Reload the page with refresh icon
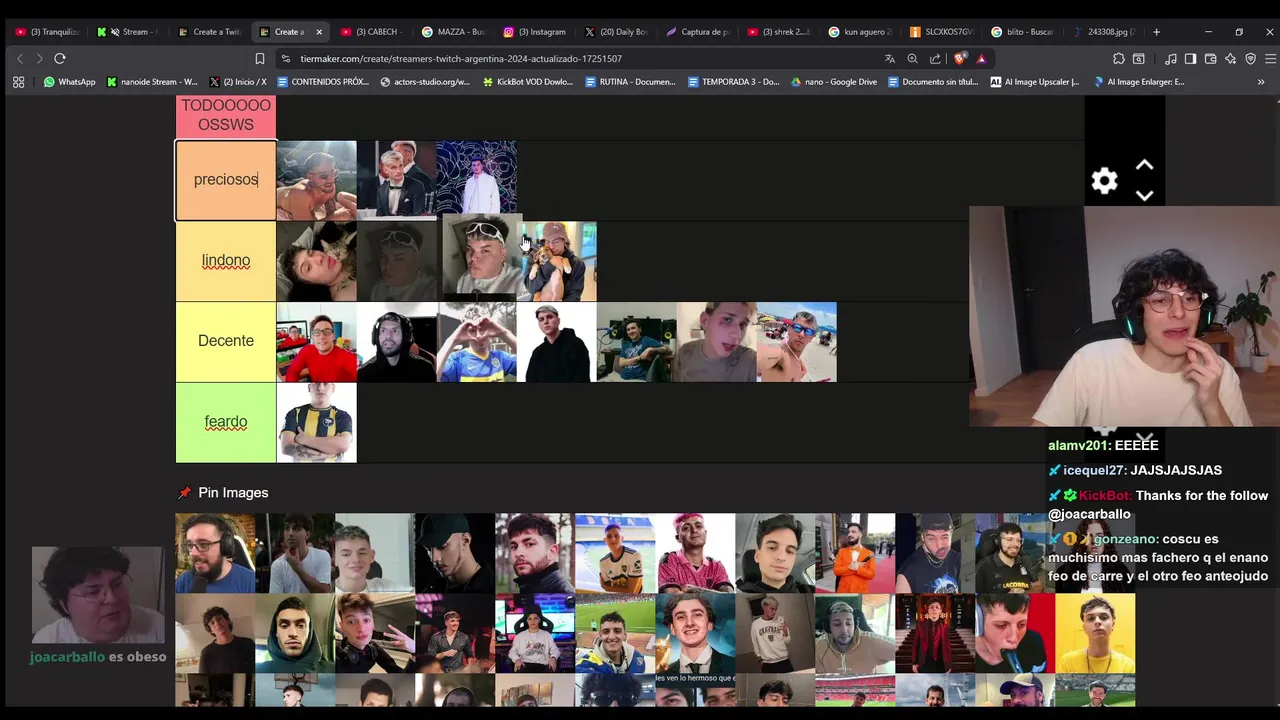Screen dimensions: 1280x720 60,59
